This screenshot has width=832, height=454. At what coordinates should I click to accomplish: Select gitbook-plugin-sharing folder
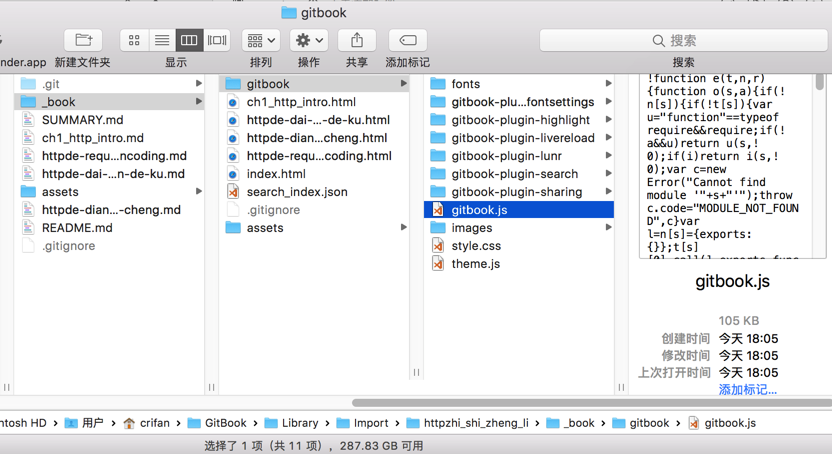coord(519,192)
